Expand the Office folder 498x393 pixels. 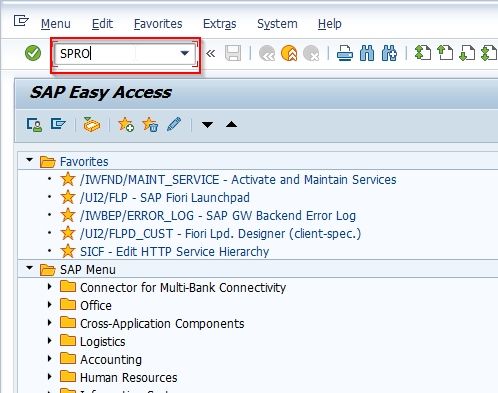tap(50, 304)
